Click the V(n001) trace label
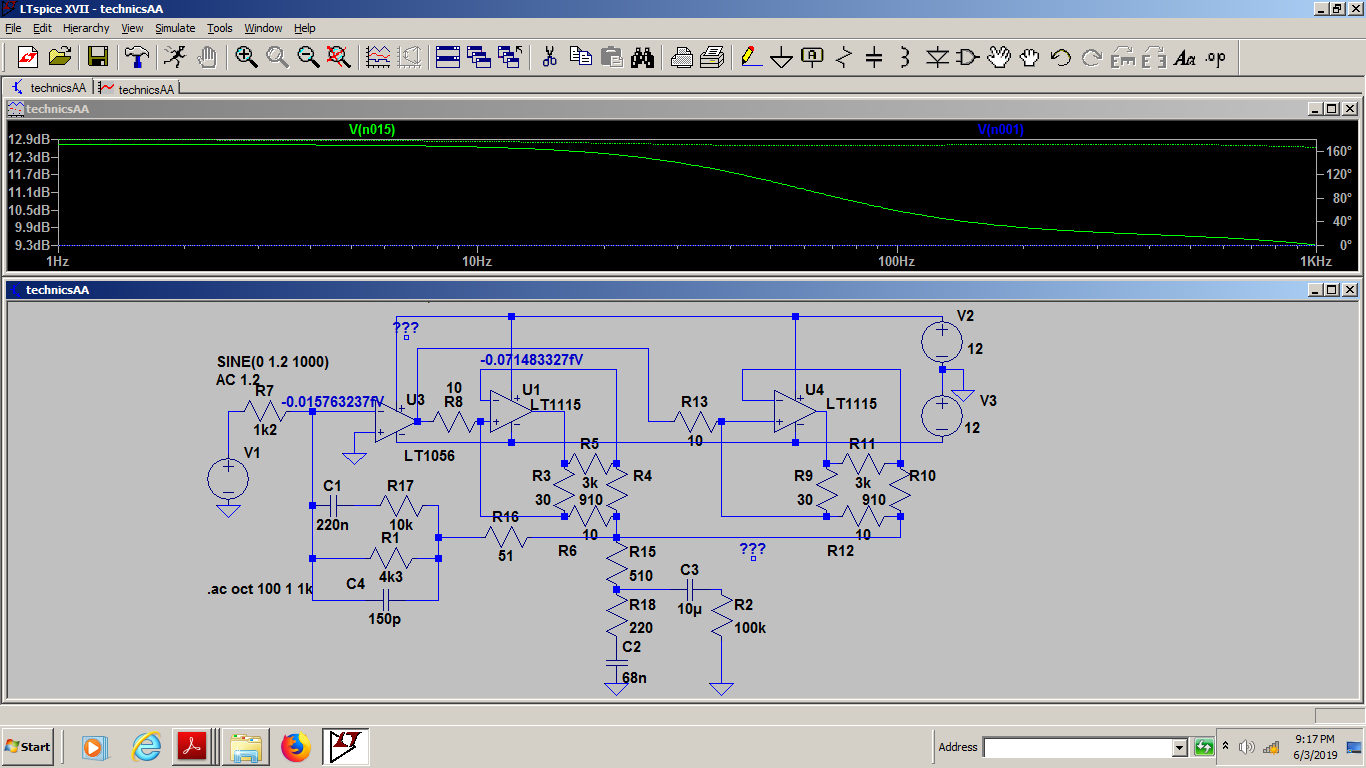The image size is (1366, 768). (1001, 129)
